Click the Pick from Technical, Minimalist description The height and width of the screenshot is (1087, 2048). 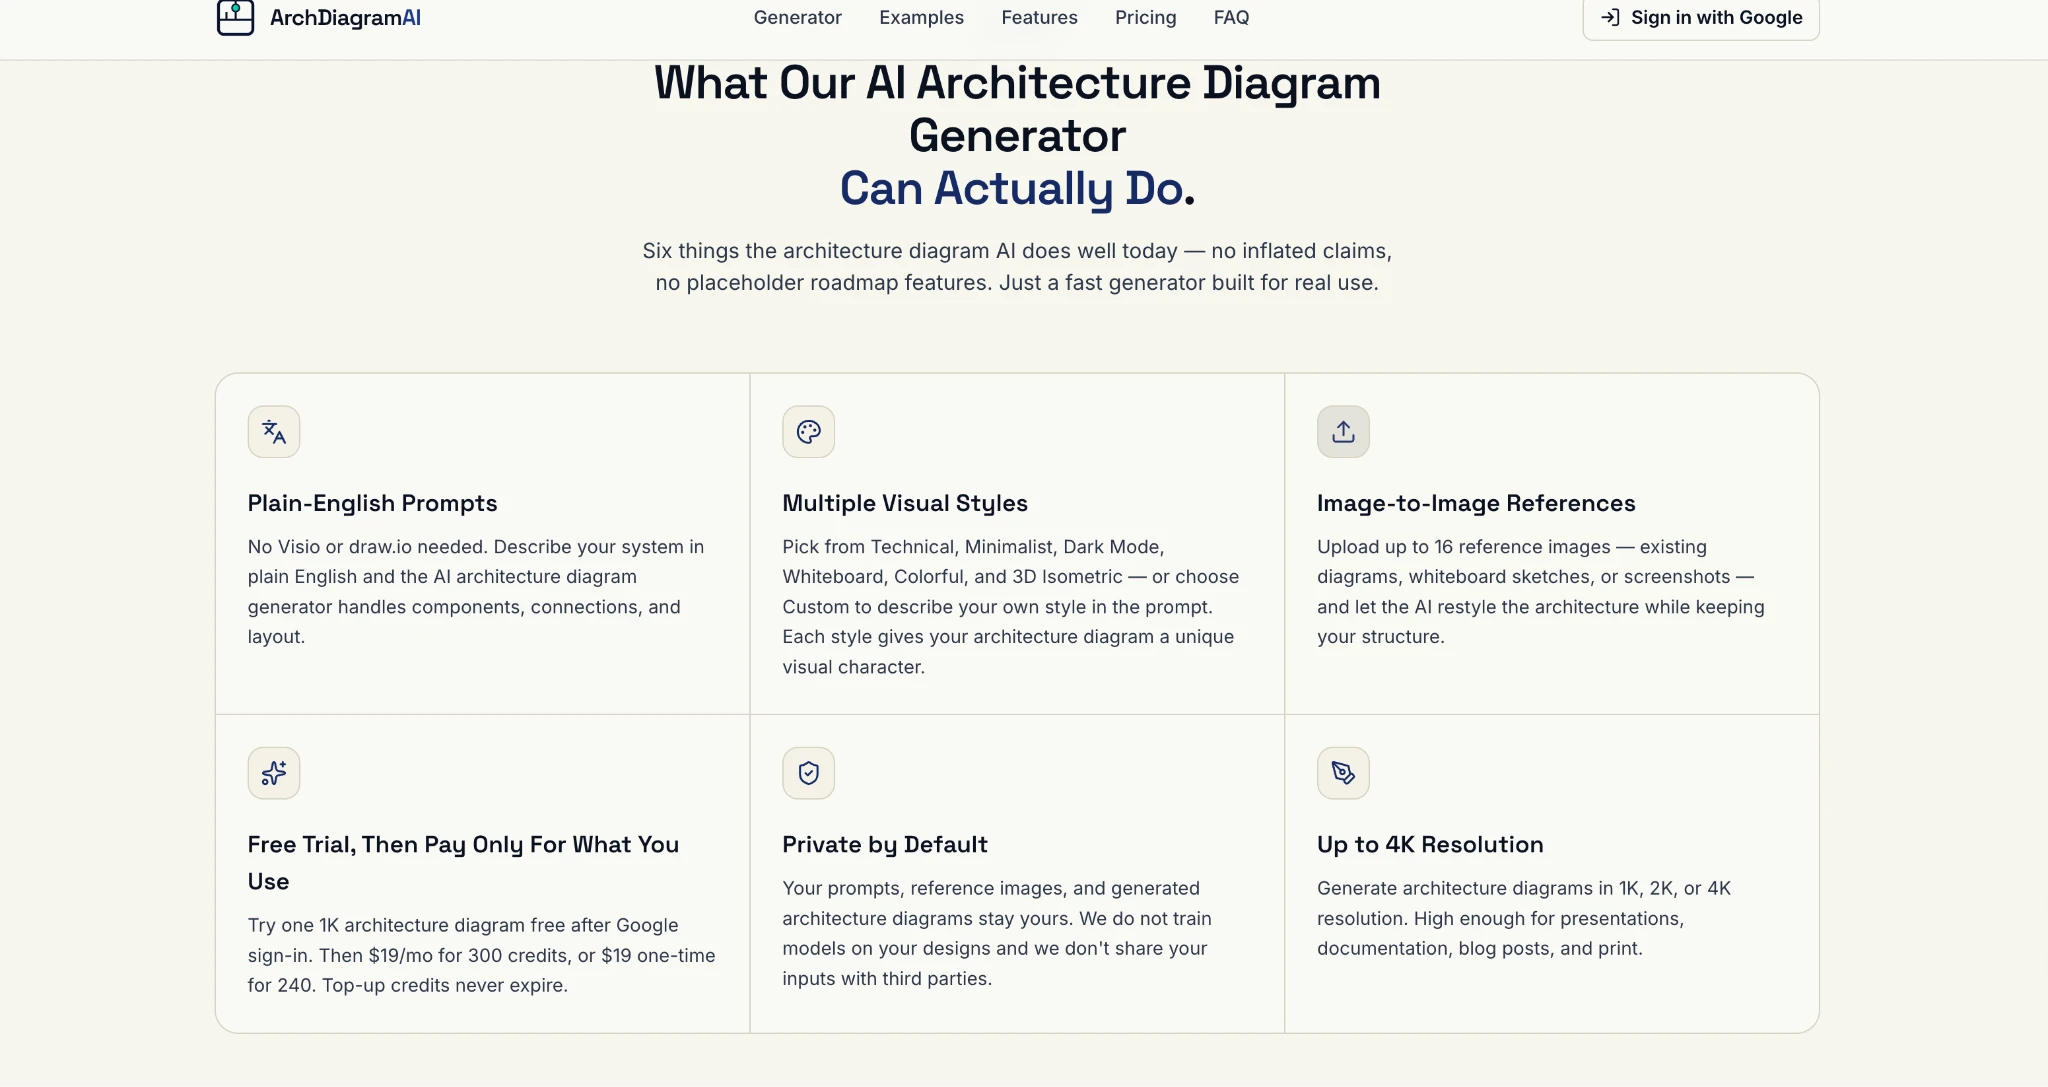pyautogui.click(x=1010, y=606)
